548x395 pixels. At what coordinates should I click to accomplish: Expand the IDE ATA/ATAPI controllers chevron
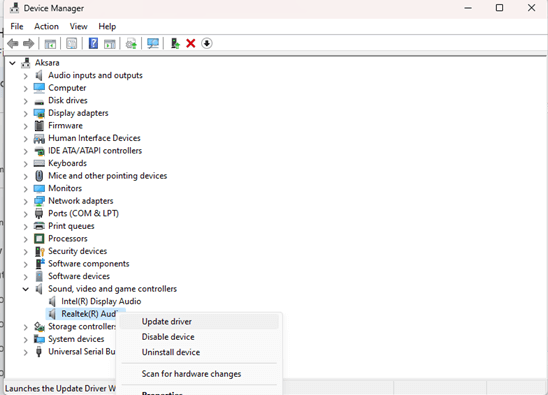pyautogui.click(x=25, y=151)
